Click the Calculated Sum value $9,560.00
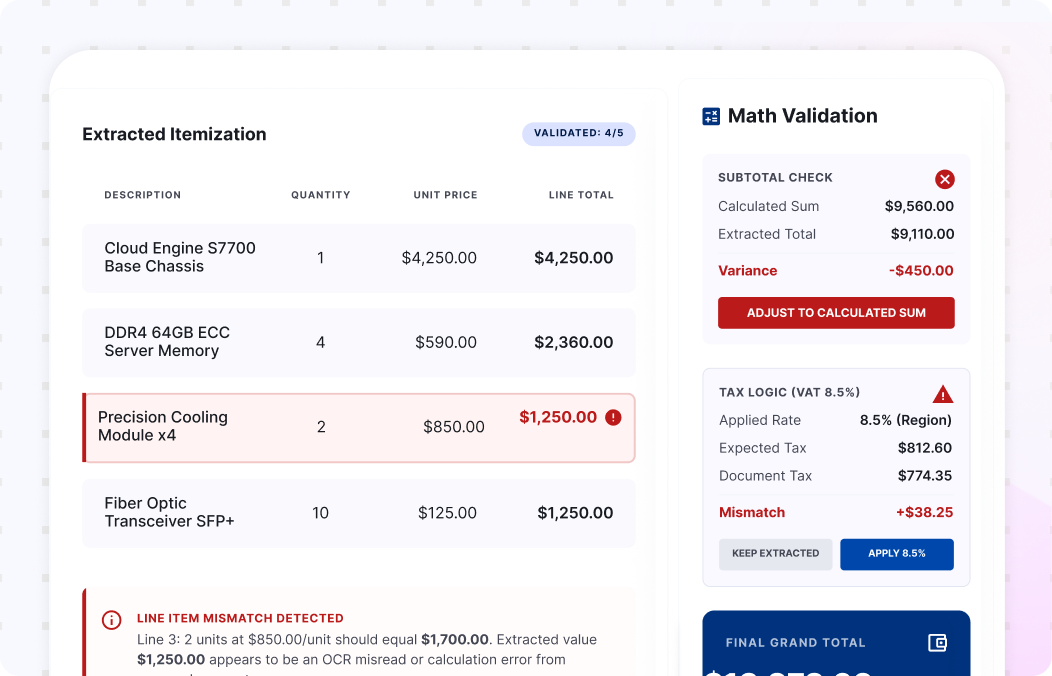1052x676 pixels. coord(919,207)
